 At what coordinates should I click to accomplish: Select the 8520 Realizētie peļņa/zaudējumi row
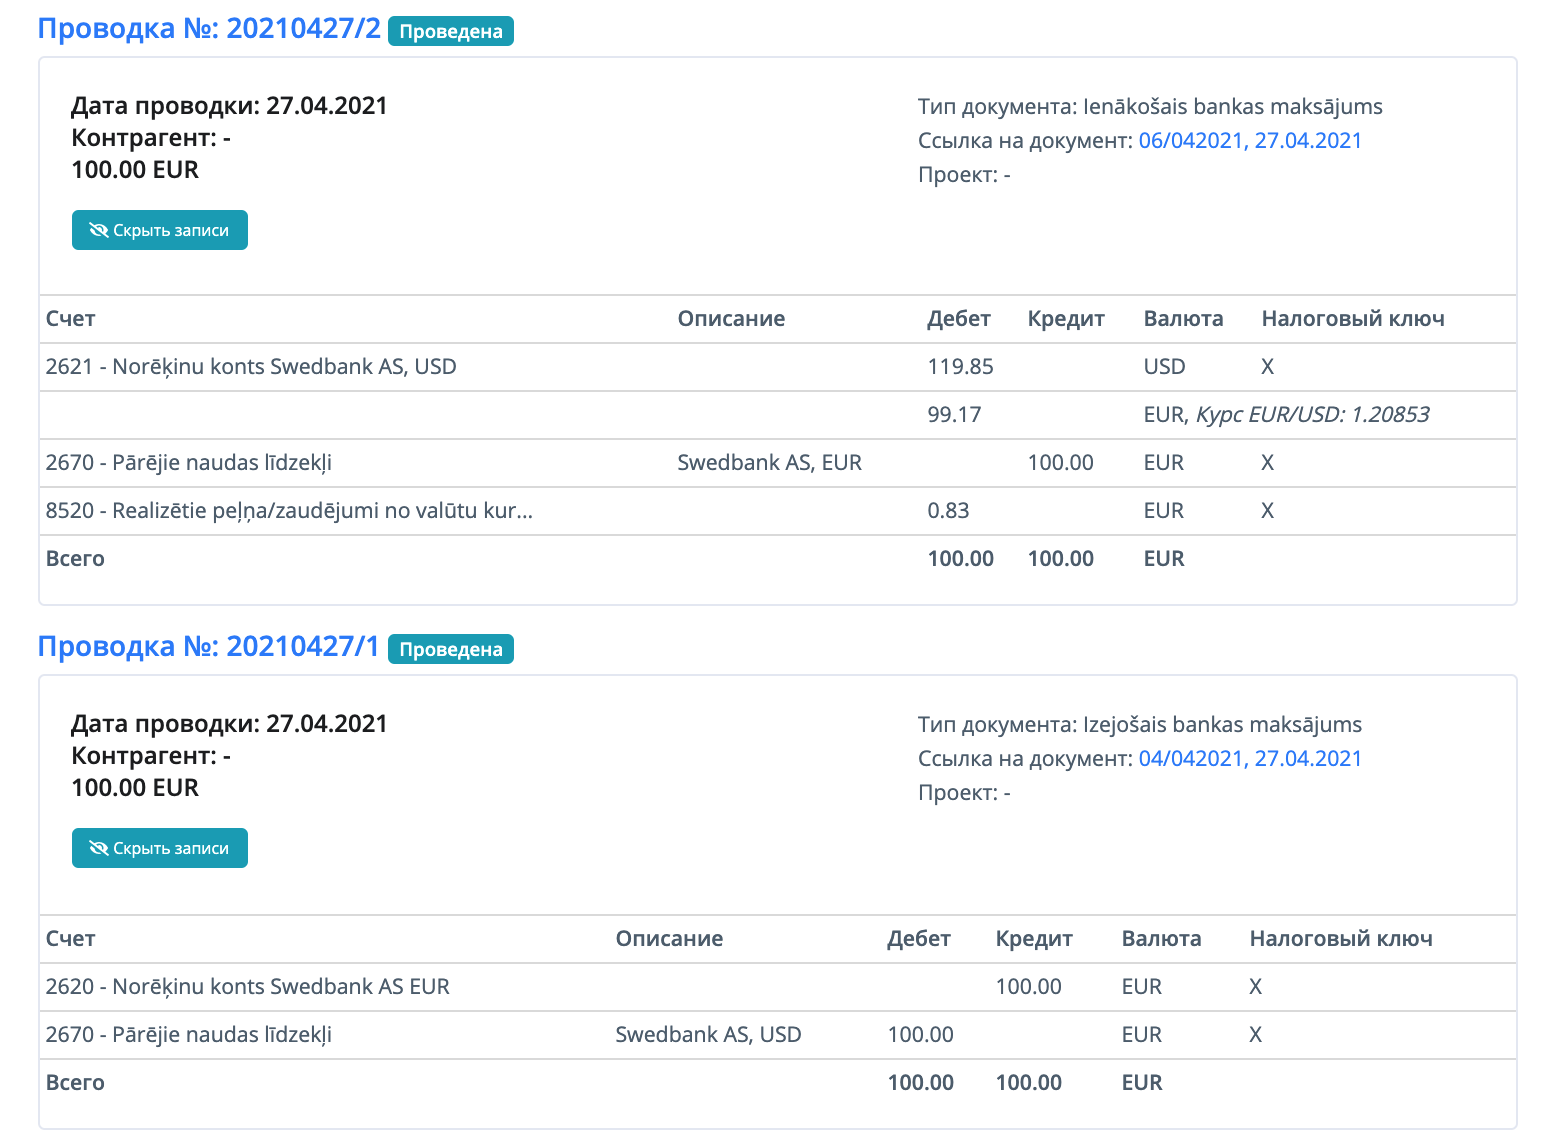coord(289,511)
